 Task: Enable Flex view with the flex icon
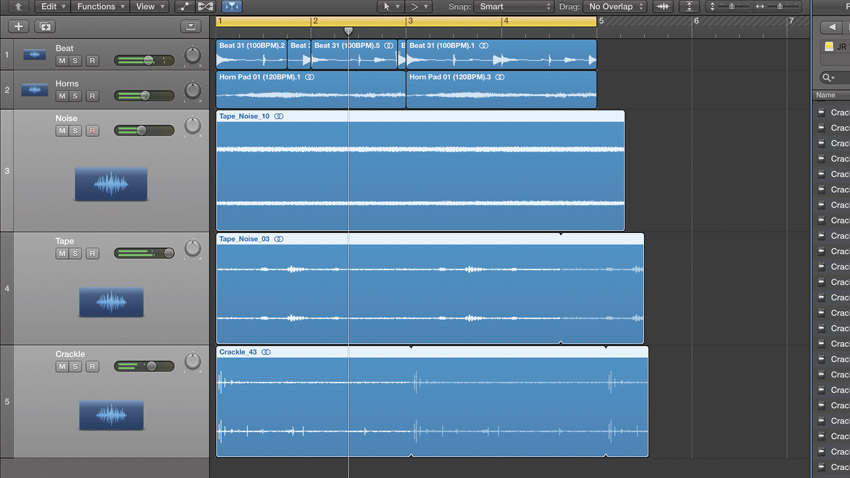pyautogui.click(x=205, y=7)
